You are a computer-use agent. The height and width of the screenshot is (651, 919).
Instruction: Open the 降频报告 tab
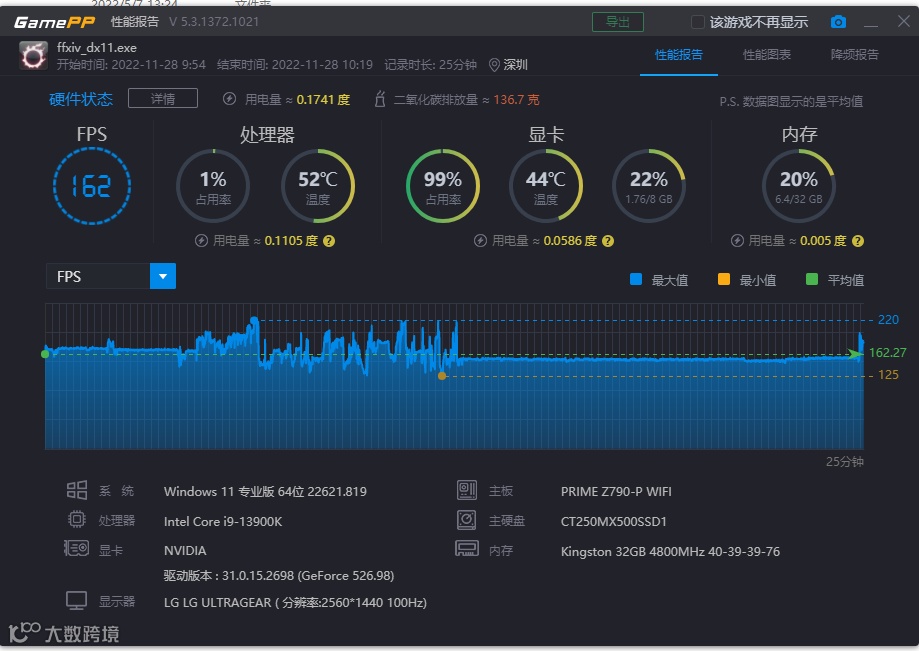[x=855, y=55]
